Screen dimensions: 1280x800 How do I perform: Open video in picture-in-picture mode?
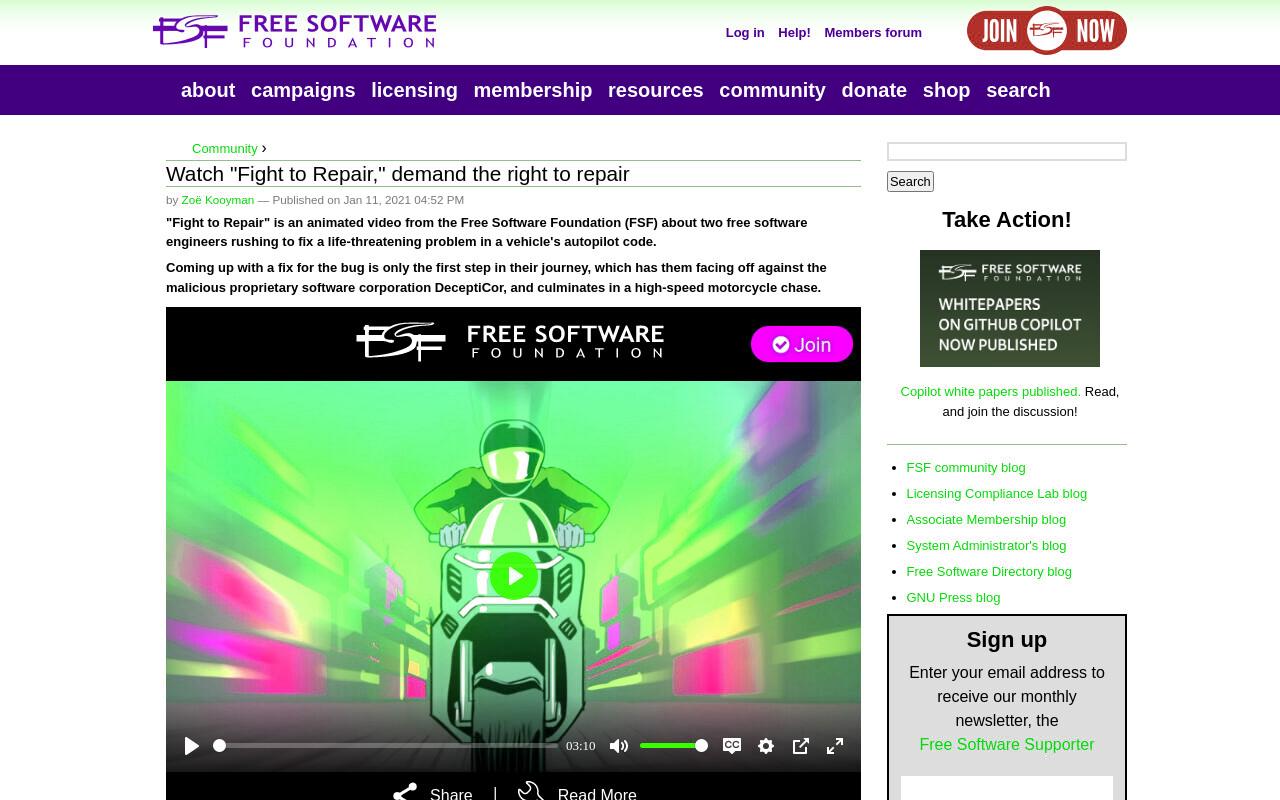coord(801,746)
